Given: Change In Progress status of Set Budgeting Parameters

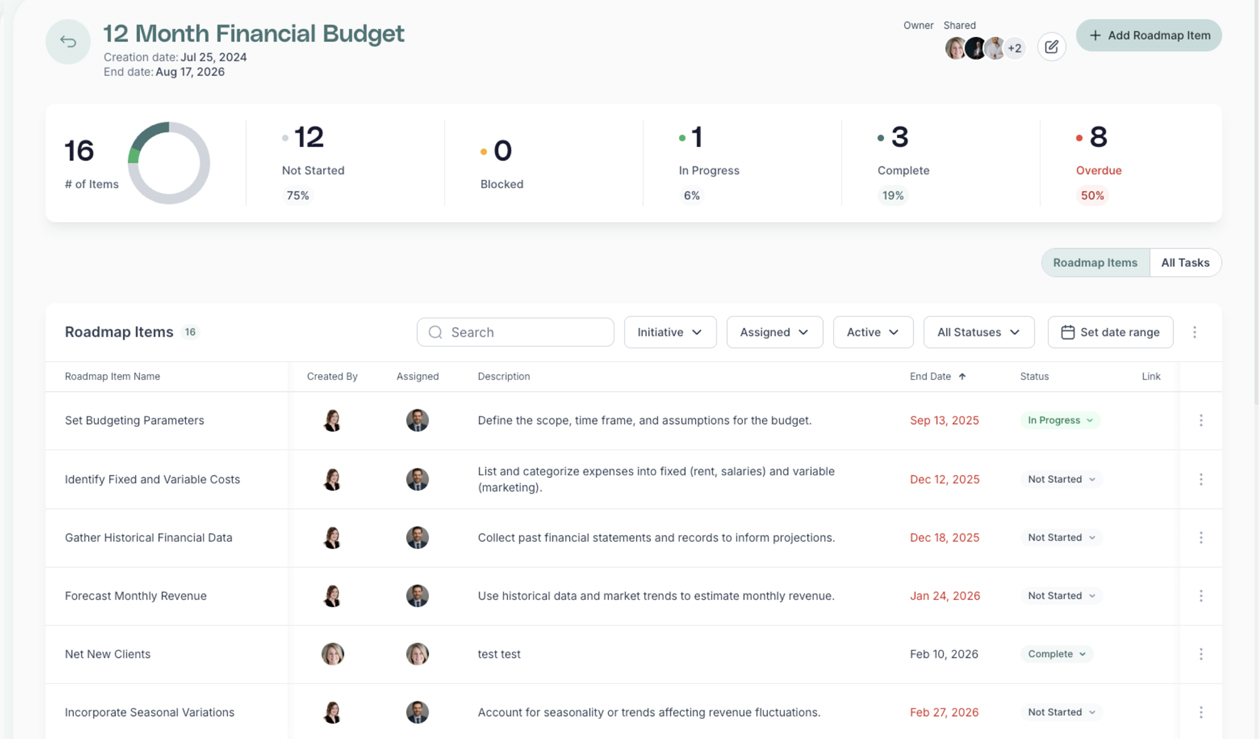Looking at the screenshot, I should tap(1060, 421).
